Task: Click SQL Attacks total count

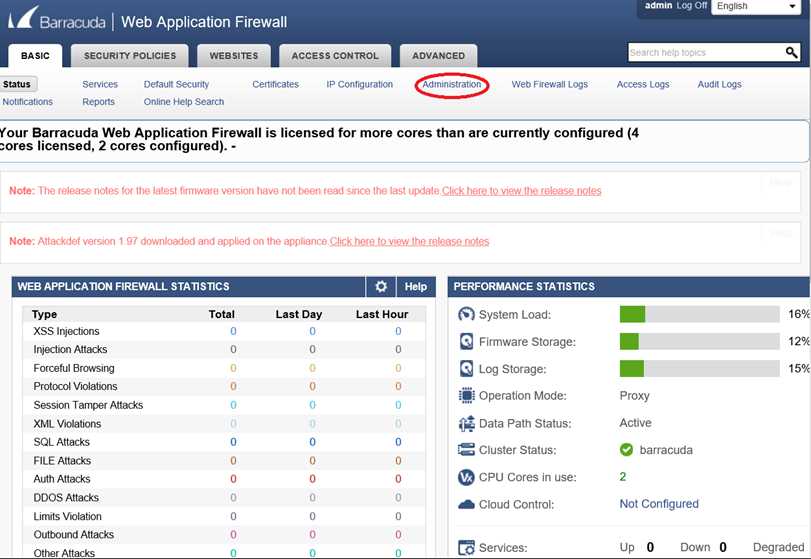Action: click(233, 442)
